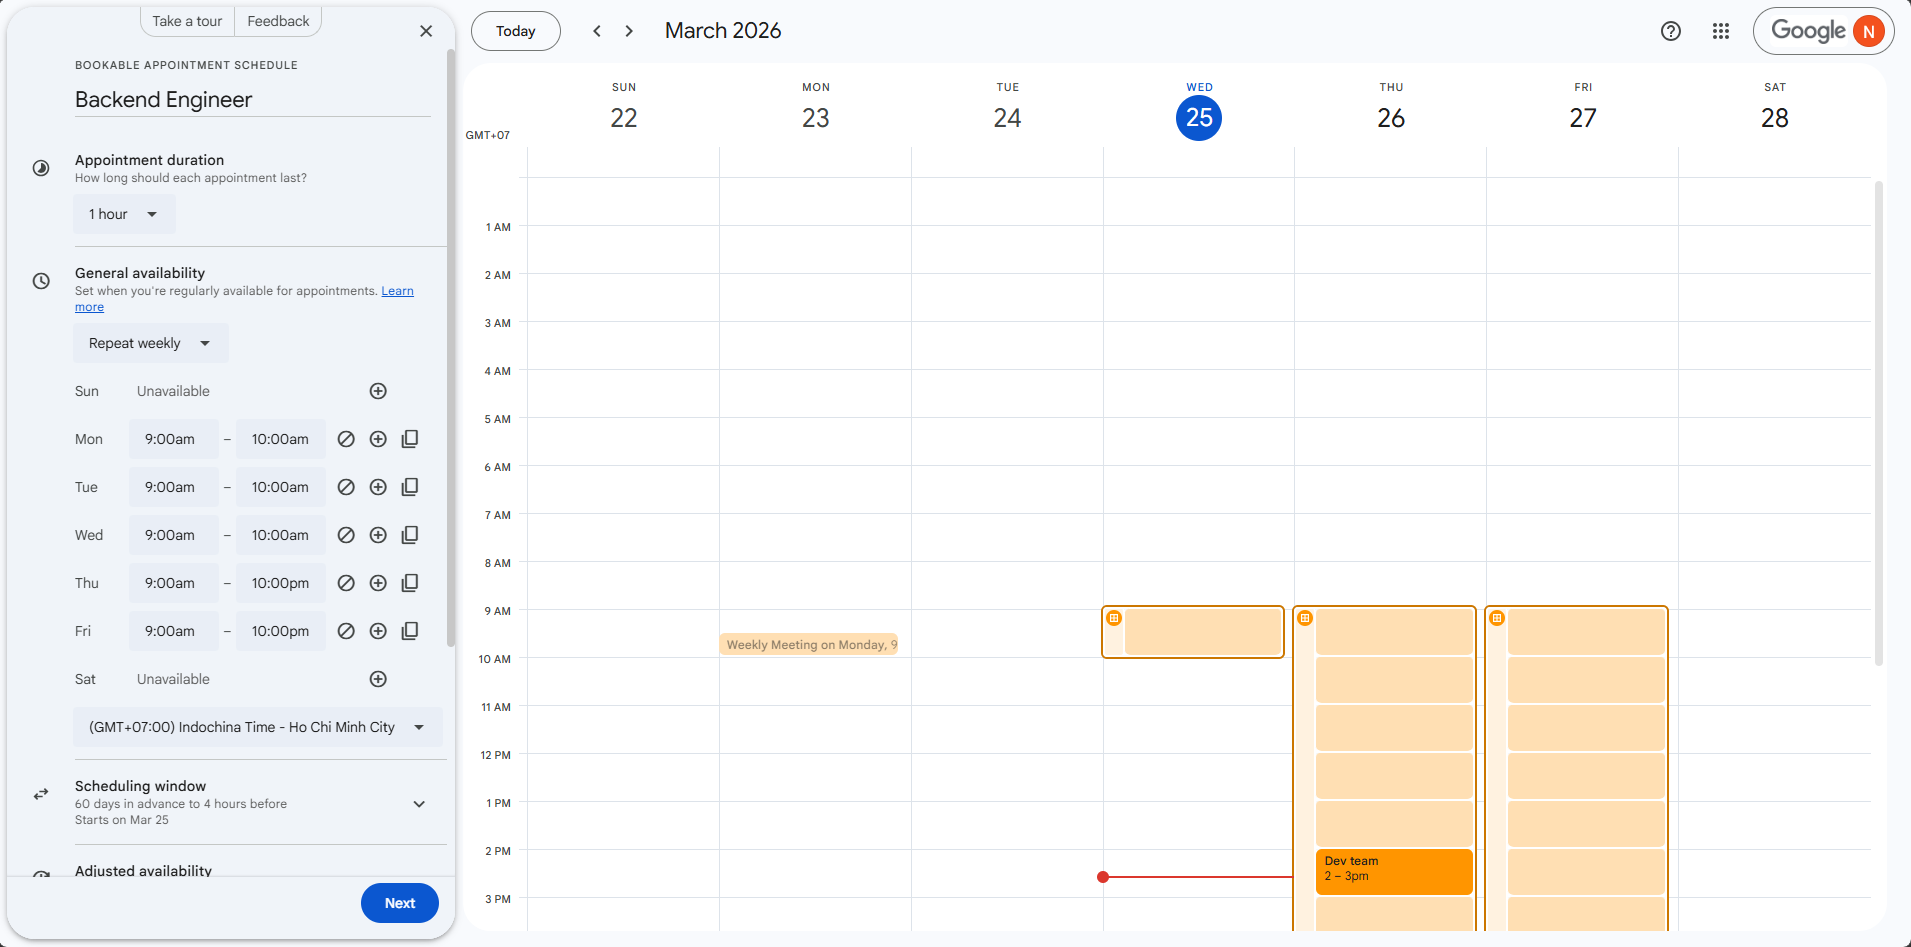1911x947 pixels.
Task: Jump to Today in calendar
Action: click(515, 31)
